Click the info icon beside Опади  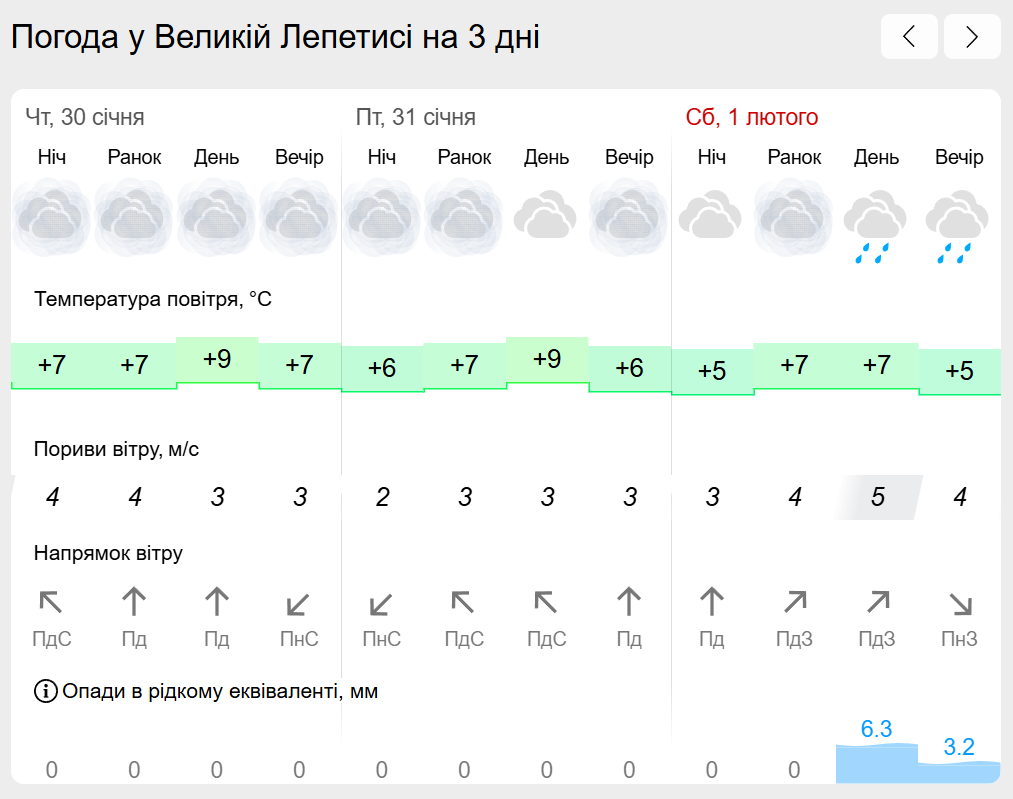45,691
